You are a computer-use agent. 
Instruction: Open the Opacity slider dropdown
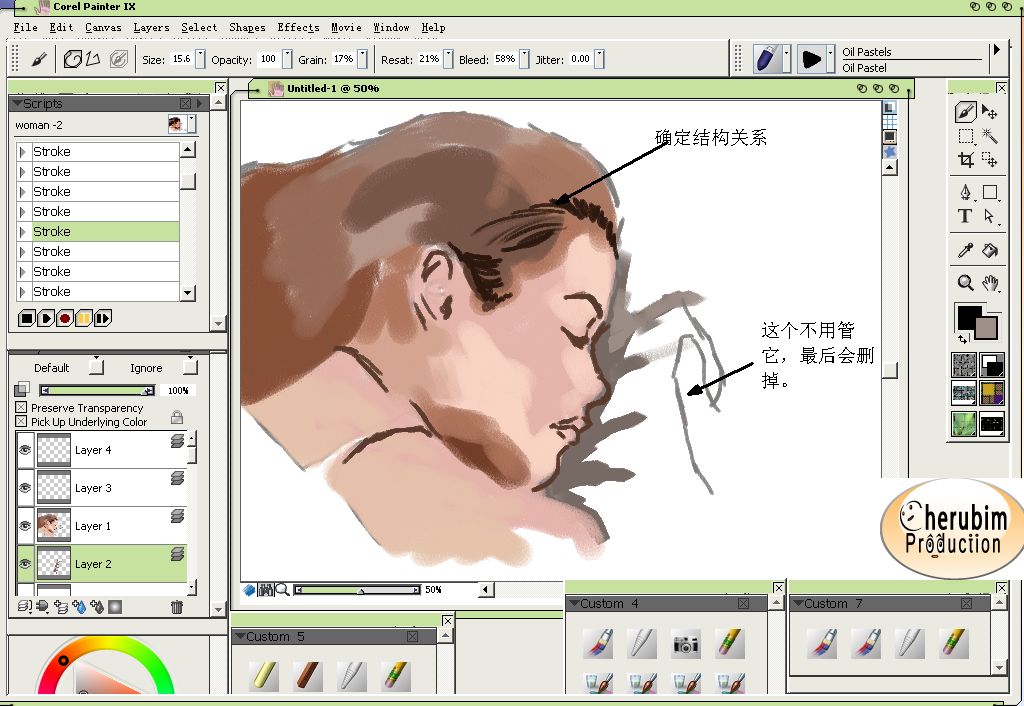pos(287,59)
